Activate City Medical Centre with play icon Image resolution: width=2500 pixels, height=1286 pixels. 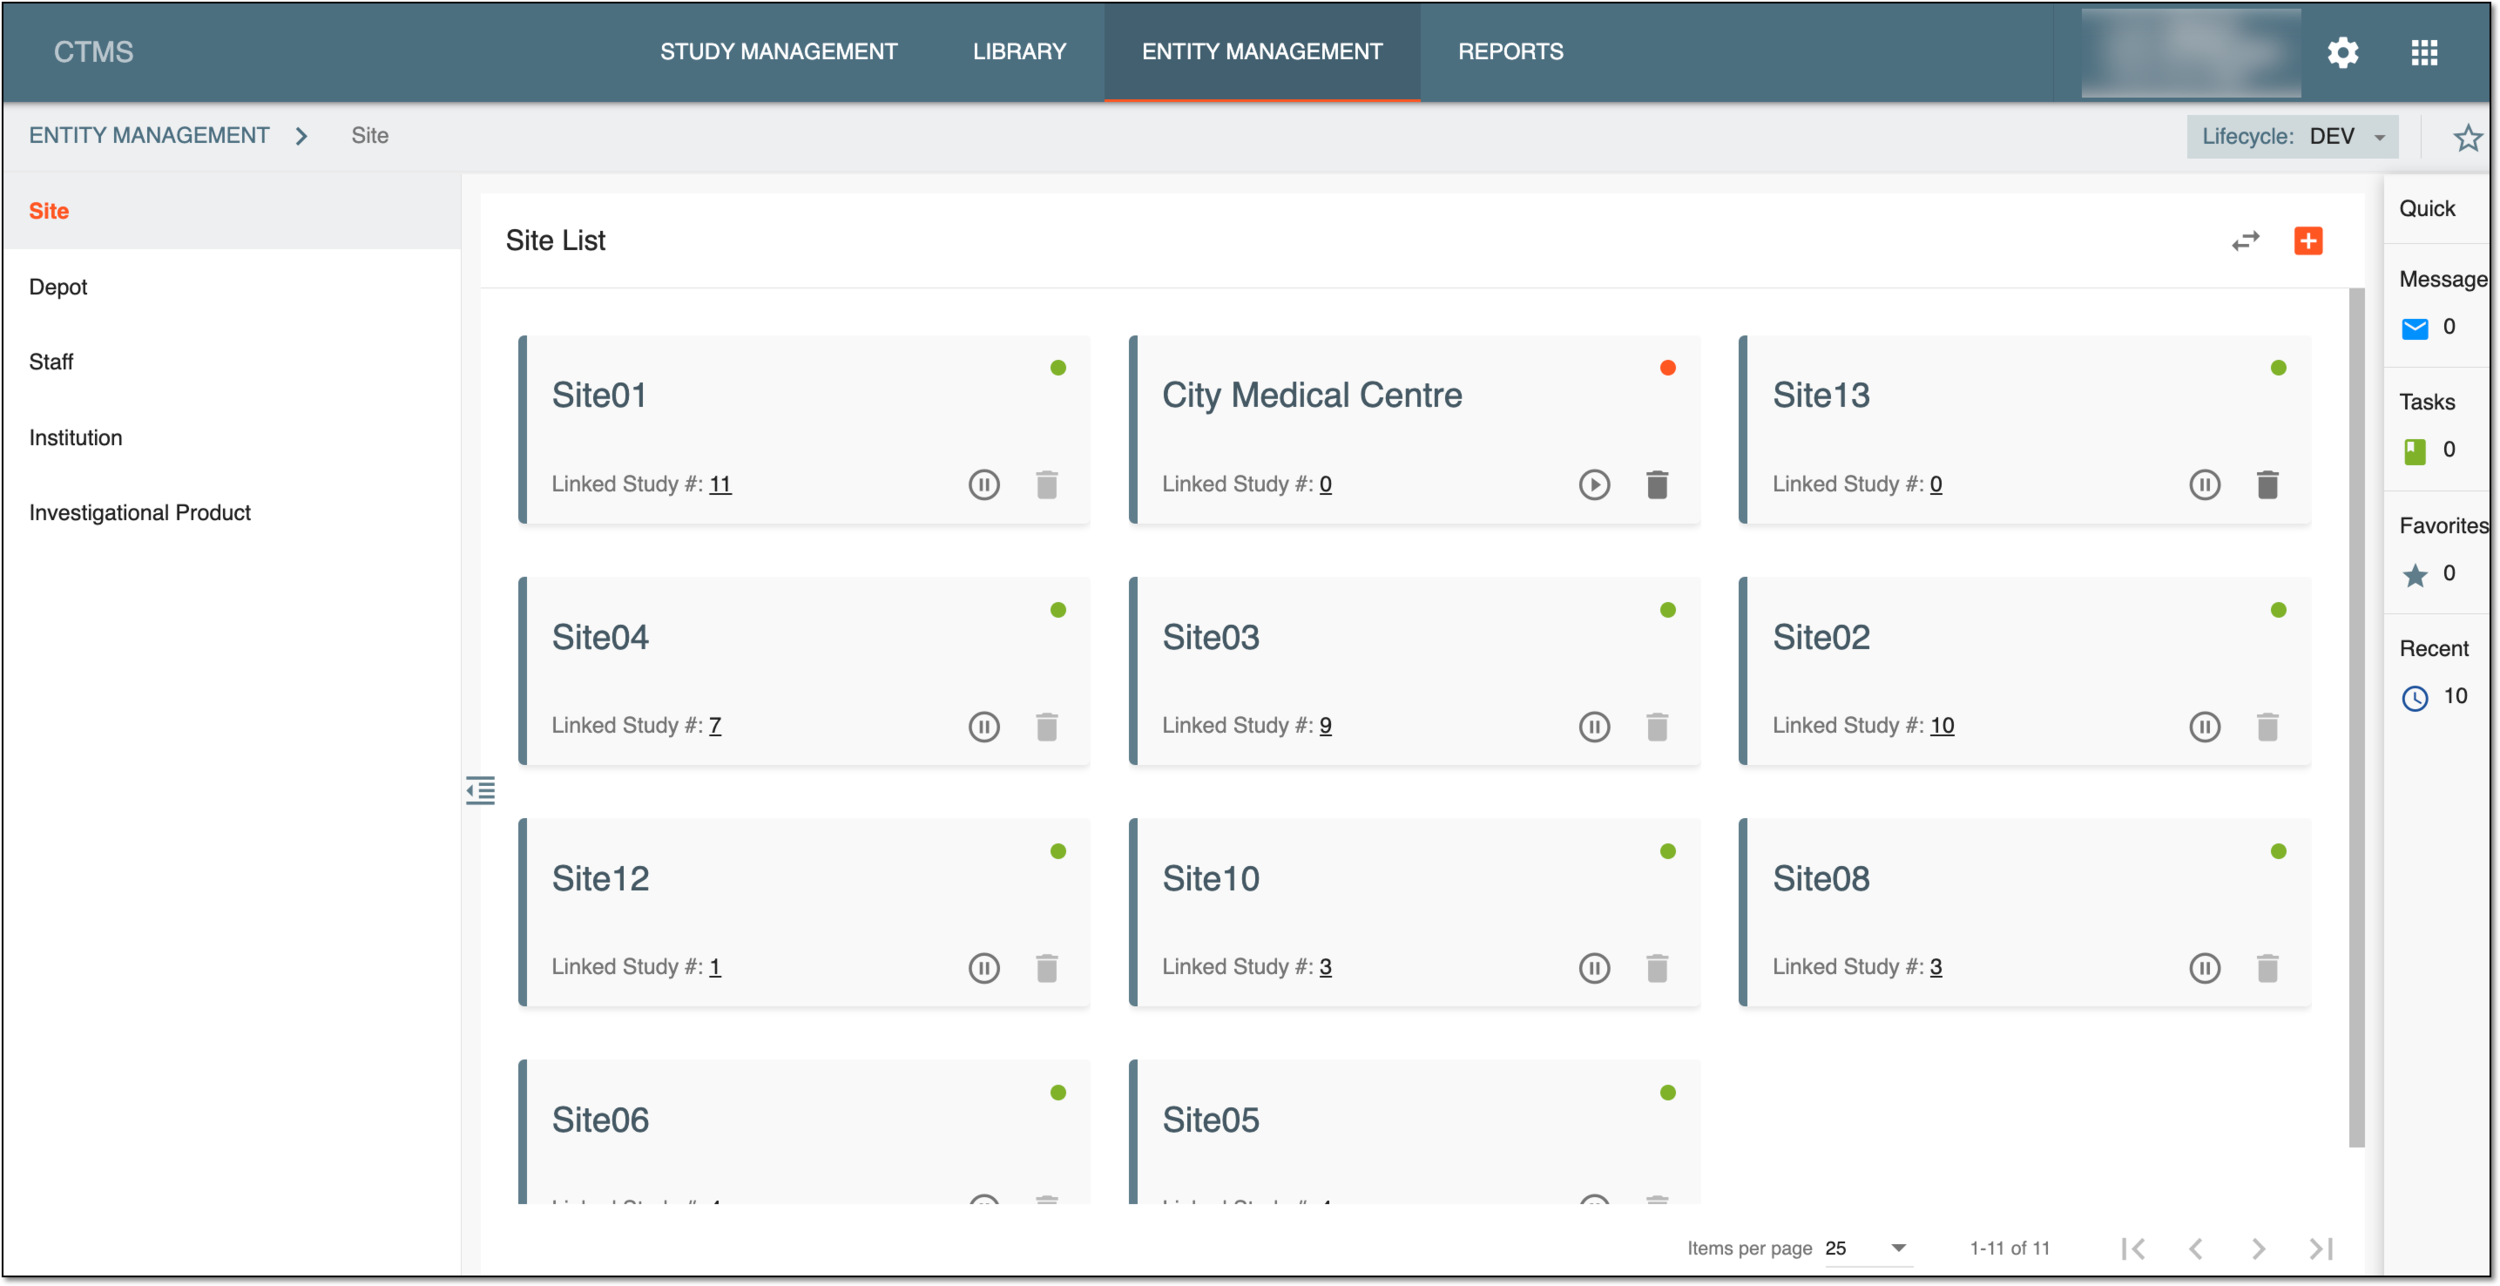(1594, 485)
